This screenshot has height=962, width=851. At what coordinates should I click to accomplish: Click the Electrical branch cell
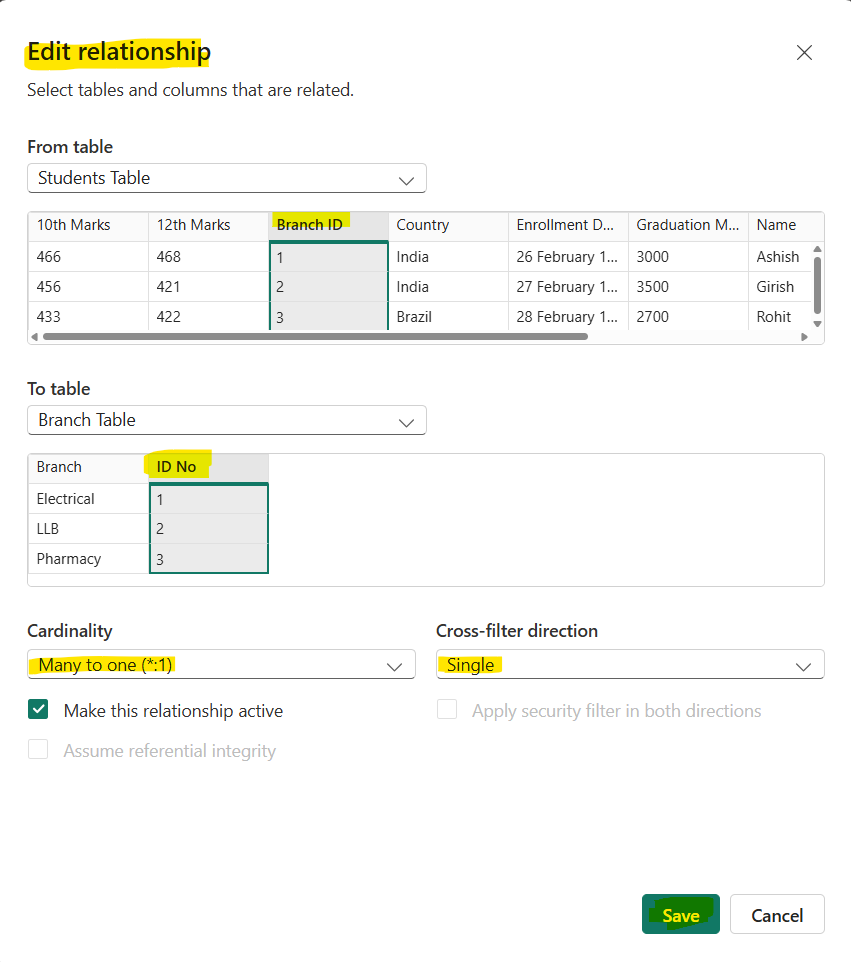tap(65, 498)
